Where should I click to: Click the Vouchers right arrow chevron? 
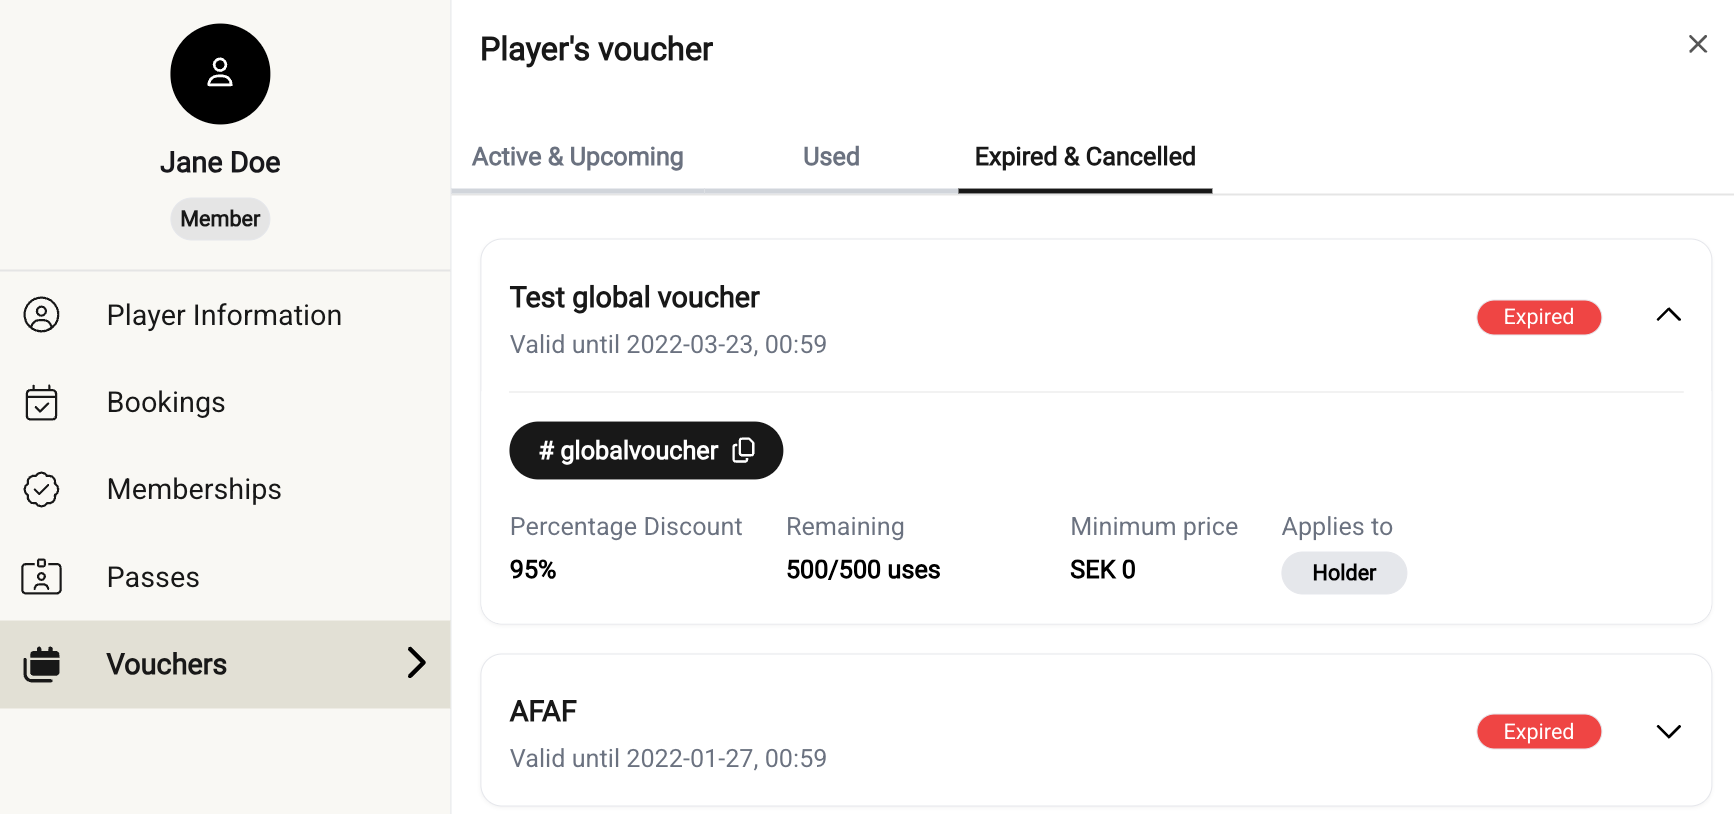click(x=416, y=662)
